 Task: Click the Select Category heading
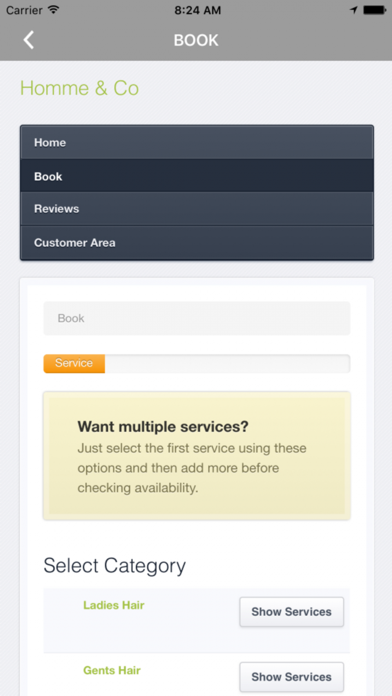[x=115, y=566]
